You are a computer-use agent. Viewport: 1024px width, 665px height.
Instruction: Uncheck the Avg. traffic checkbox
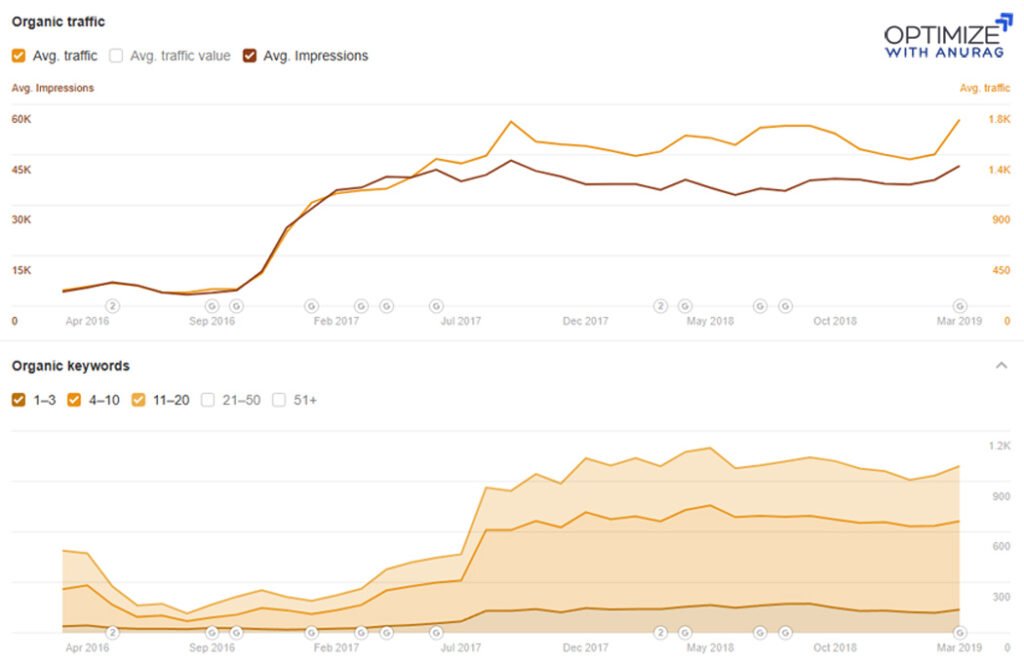pos(17,56)
